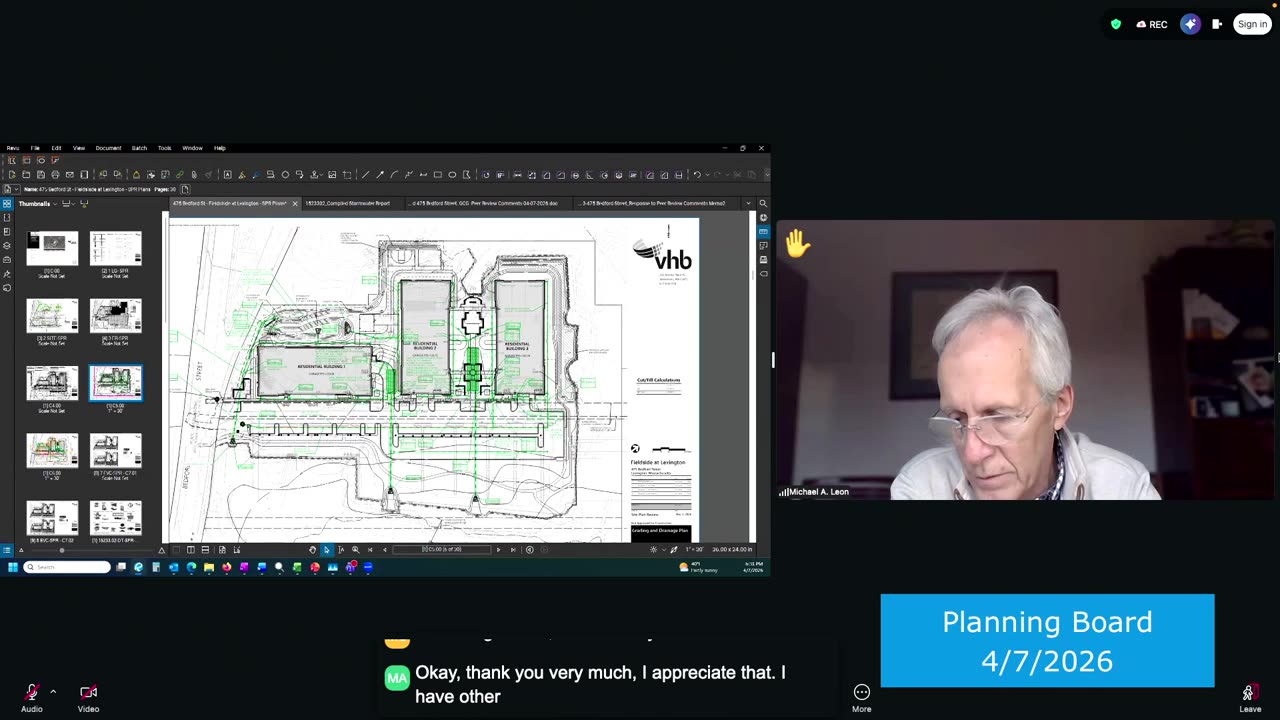
Task: Choose the Pan hand tool in bottom bar
Action: click(x=312, y=550)
